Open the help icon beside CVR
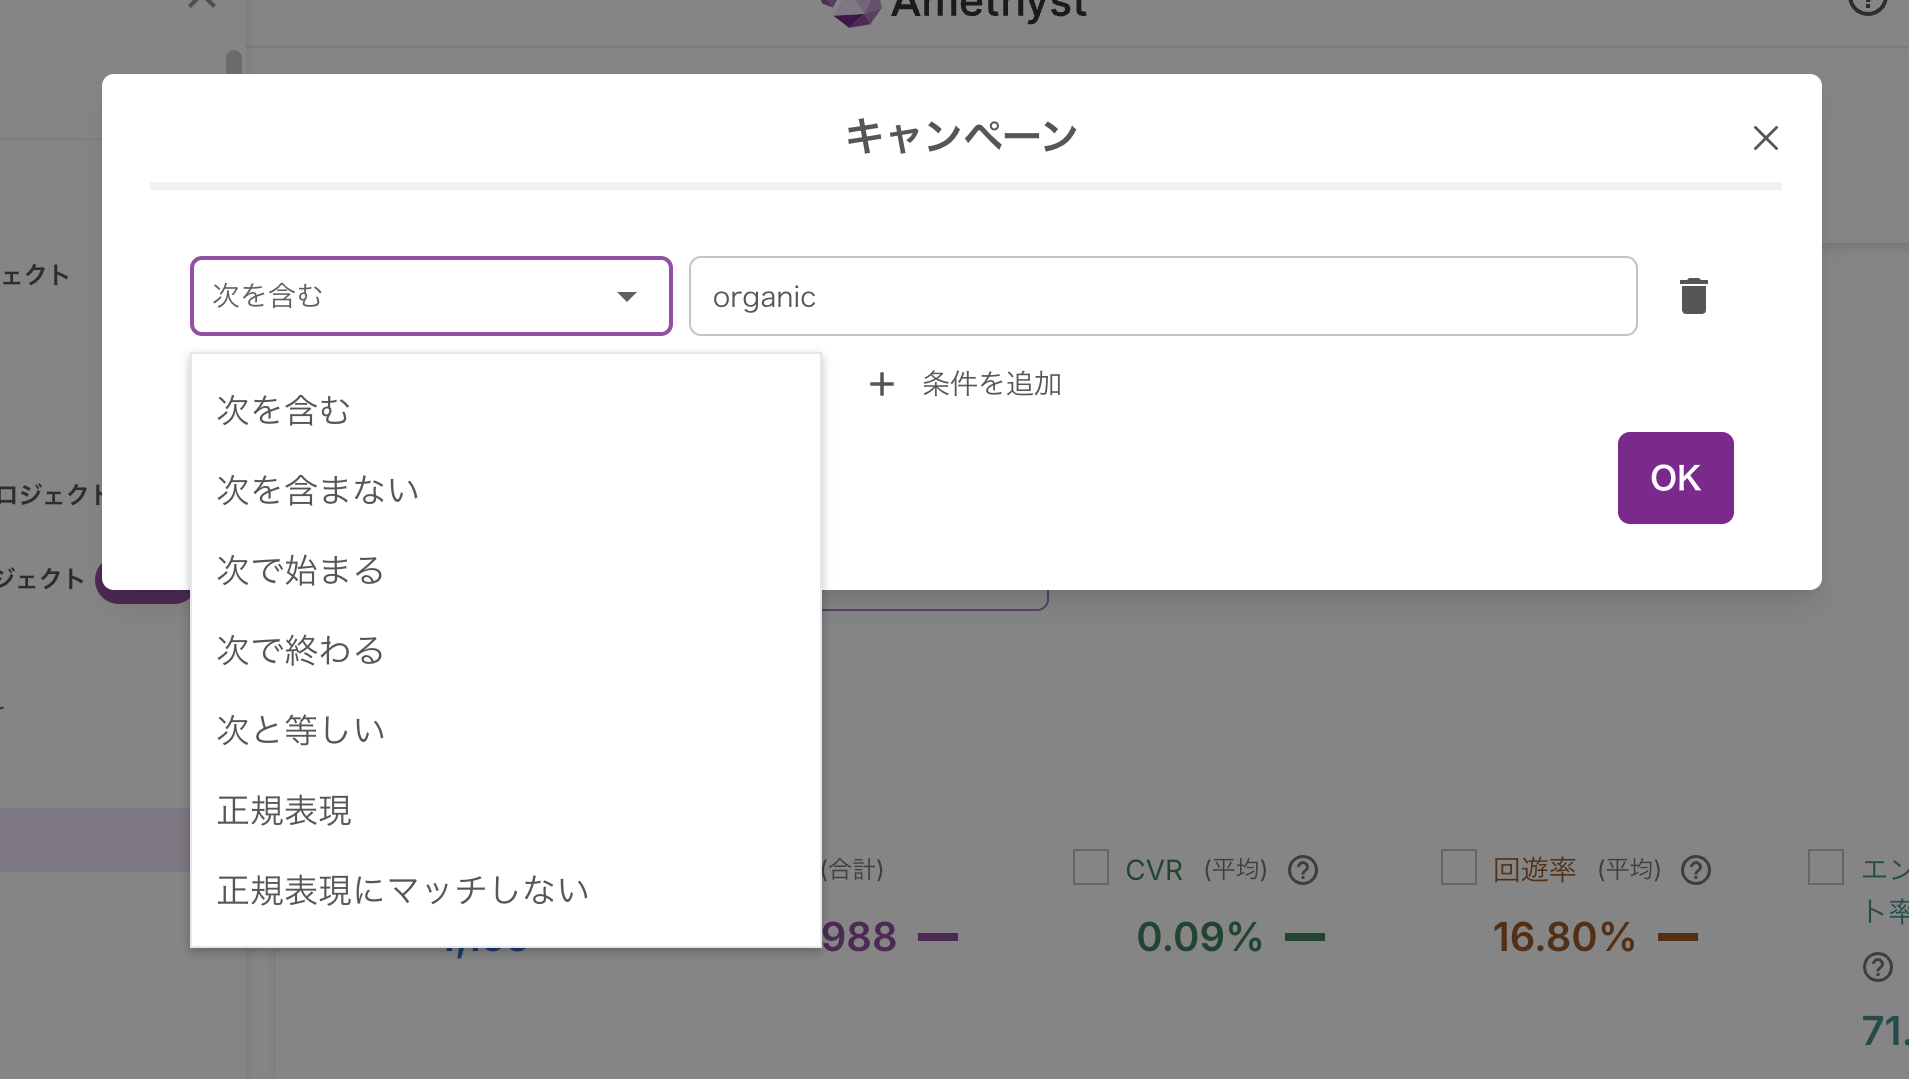1909x1079 pixels. pos(1303,869)
